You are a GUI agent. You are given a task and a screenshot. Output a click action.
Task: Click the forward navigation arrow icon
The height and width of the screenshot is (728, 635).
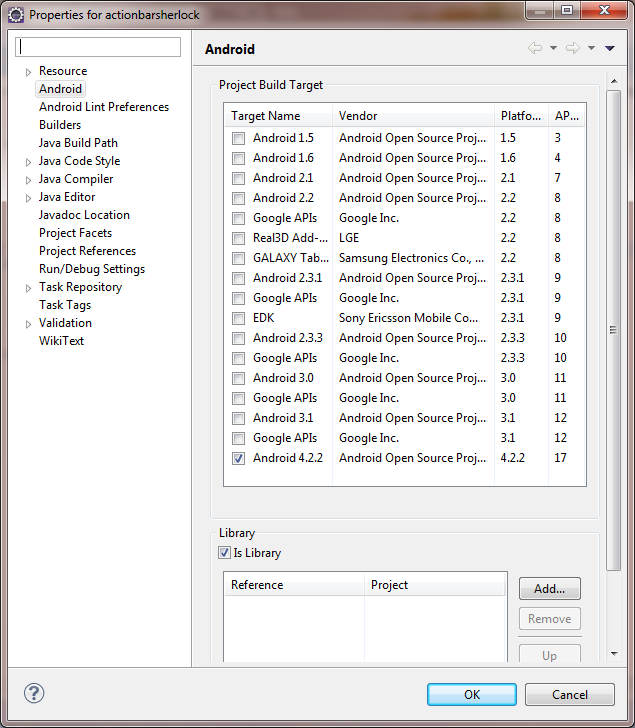pyautogui.click(x=572, y=48)
